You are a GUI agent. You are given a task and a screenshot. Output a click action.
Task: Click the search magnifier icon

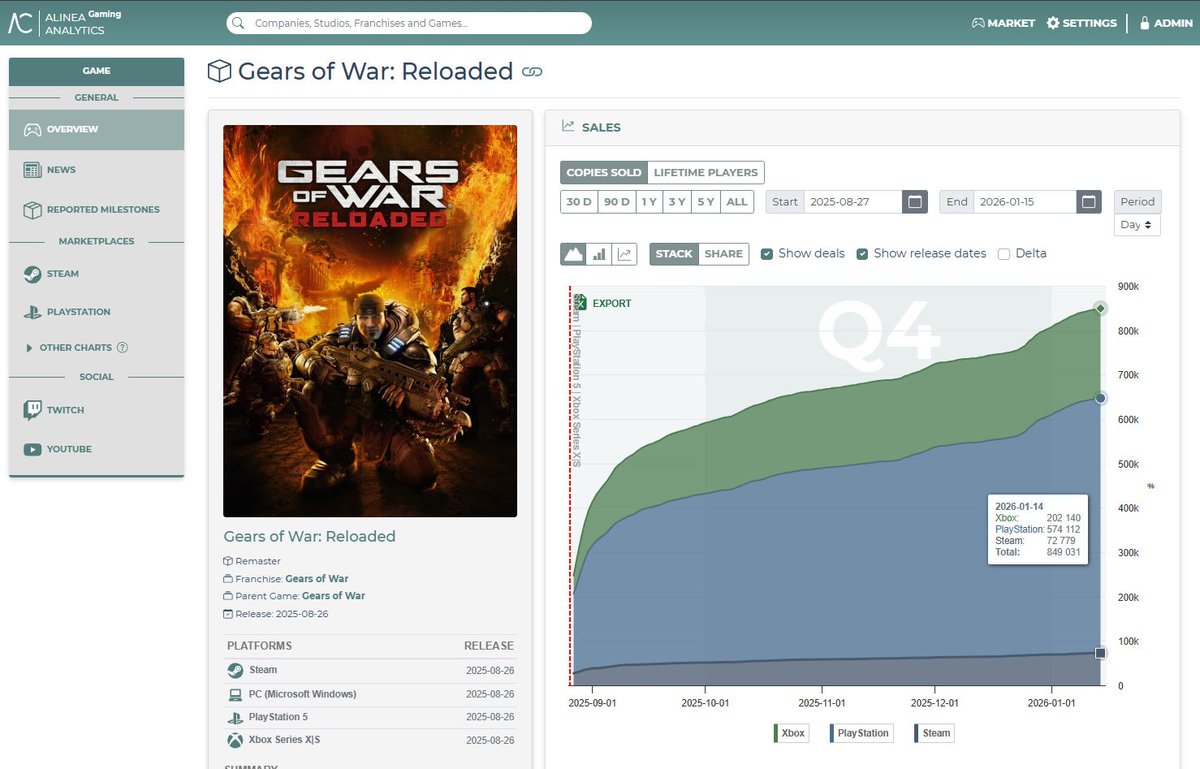tap(238, 23)
